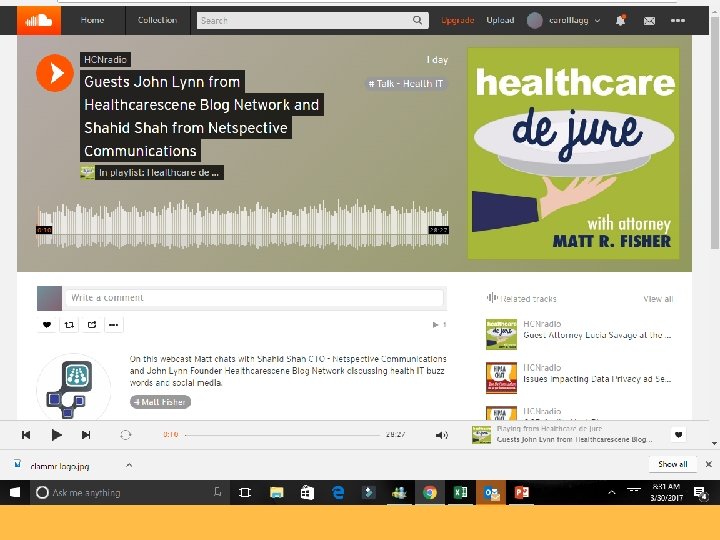
Task: Click the Cortana microphone icon
Action: [218, 492]
